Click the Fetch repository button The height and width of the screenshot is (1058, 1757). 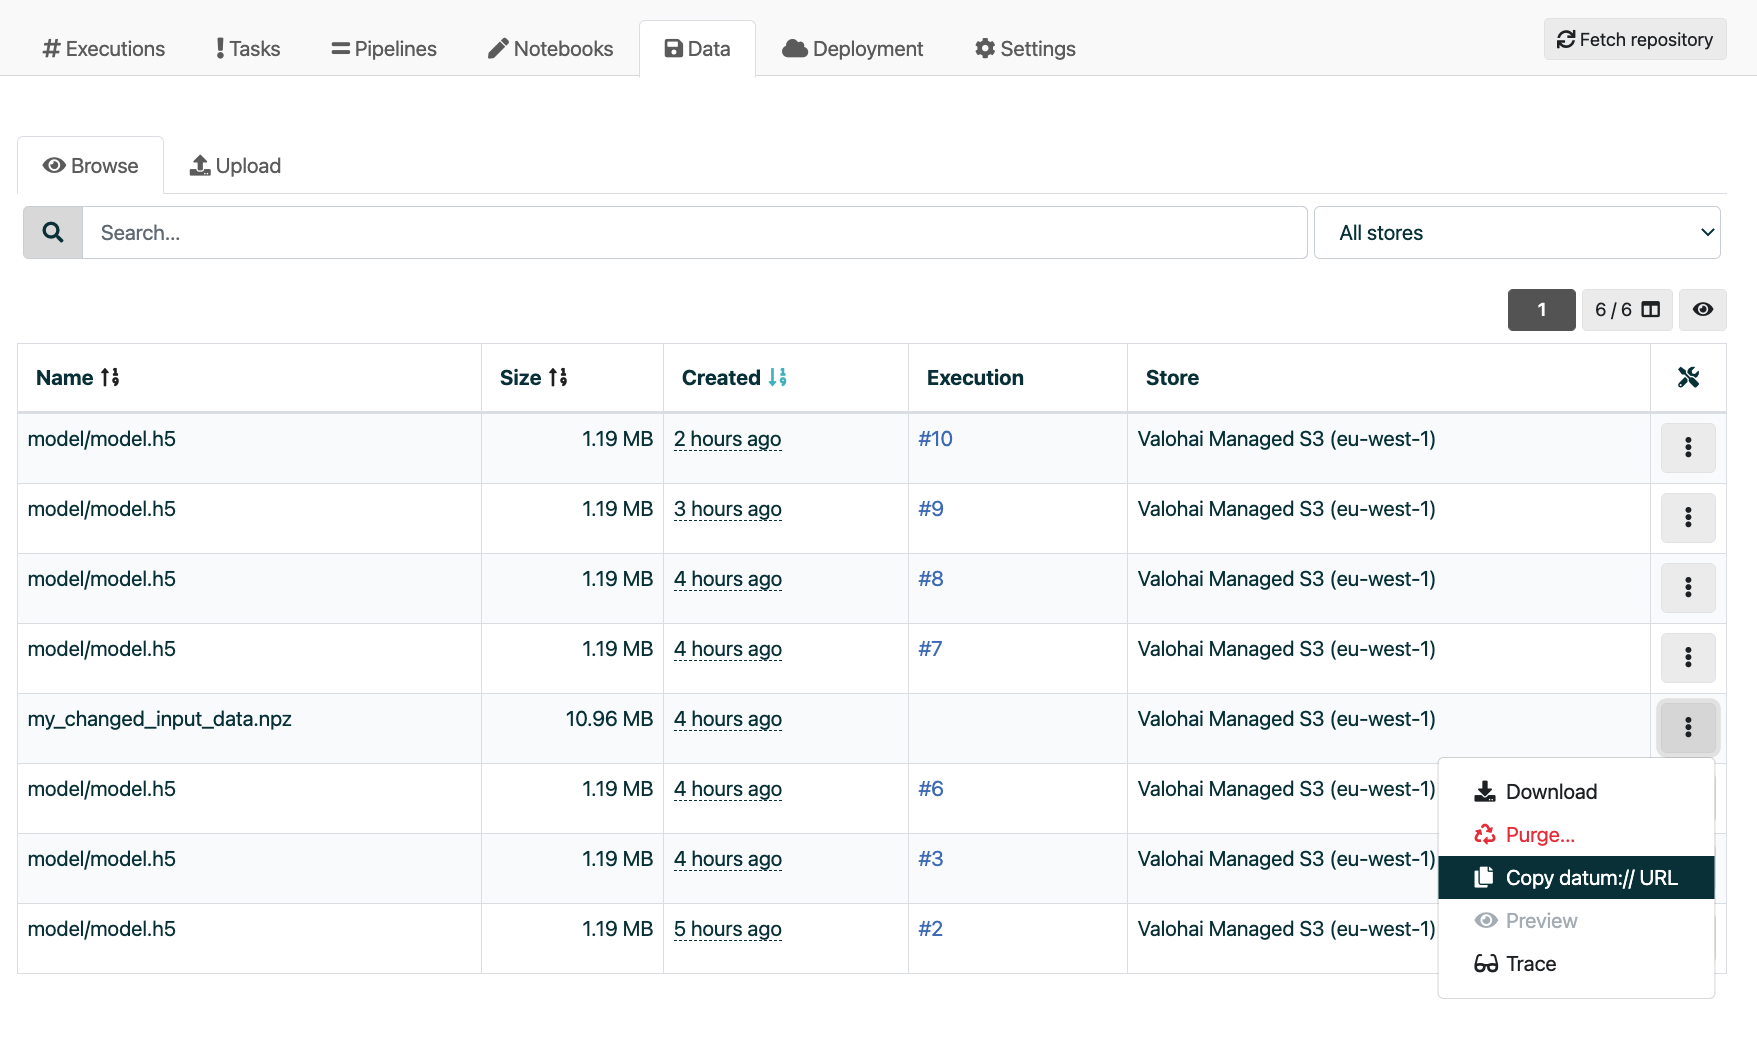(x=1635, y=39)
